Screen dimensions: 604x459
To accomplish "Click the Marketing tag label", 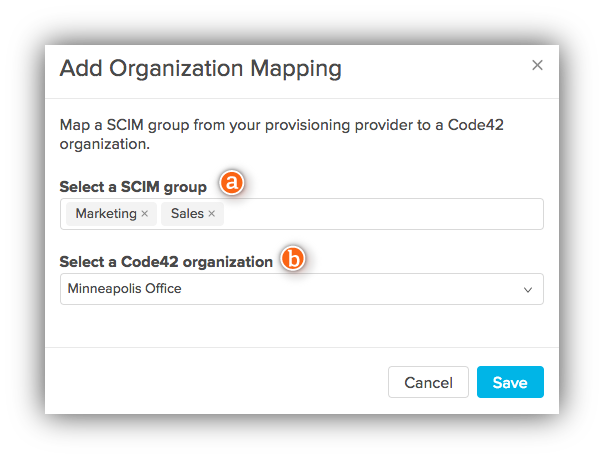I will coord(106,213).
